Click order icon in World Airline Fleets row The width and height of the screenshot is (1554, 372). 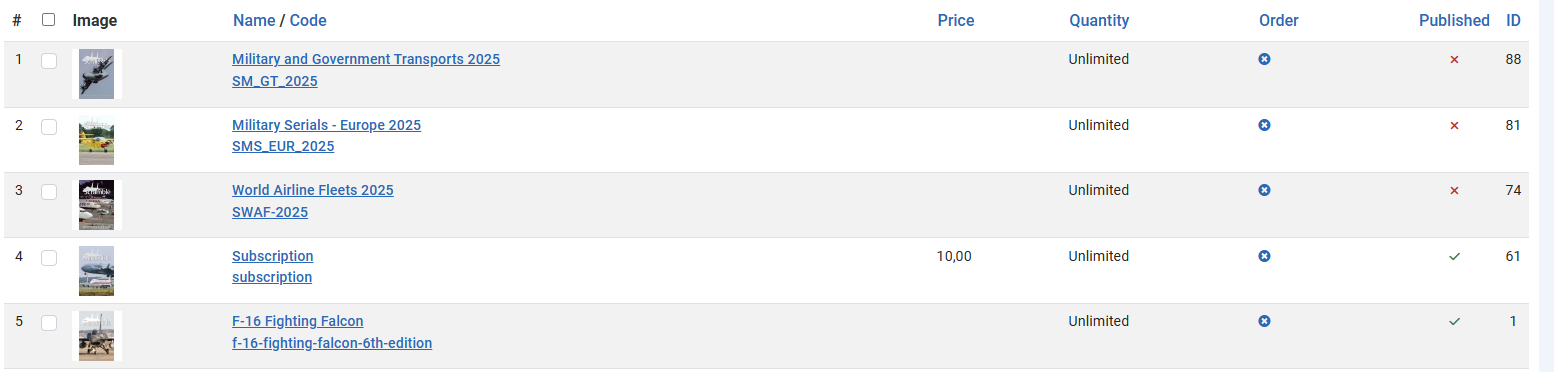[1264, 190]
